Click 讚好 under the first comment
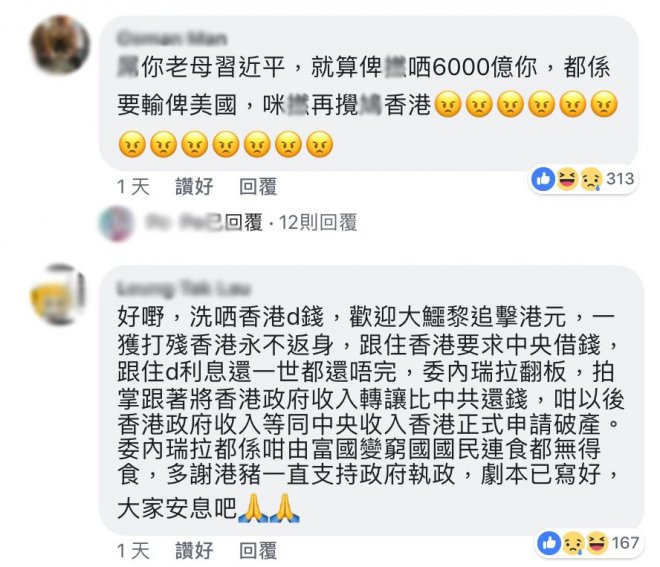This screenshot has width=660, height=567. pyautogui.click(x=194, y=186)
